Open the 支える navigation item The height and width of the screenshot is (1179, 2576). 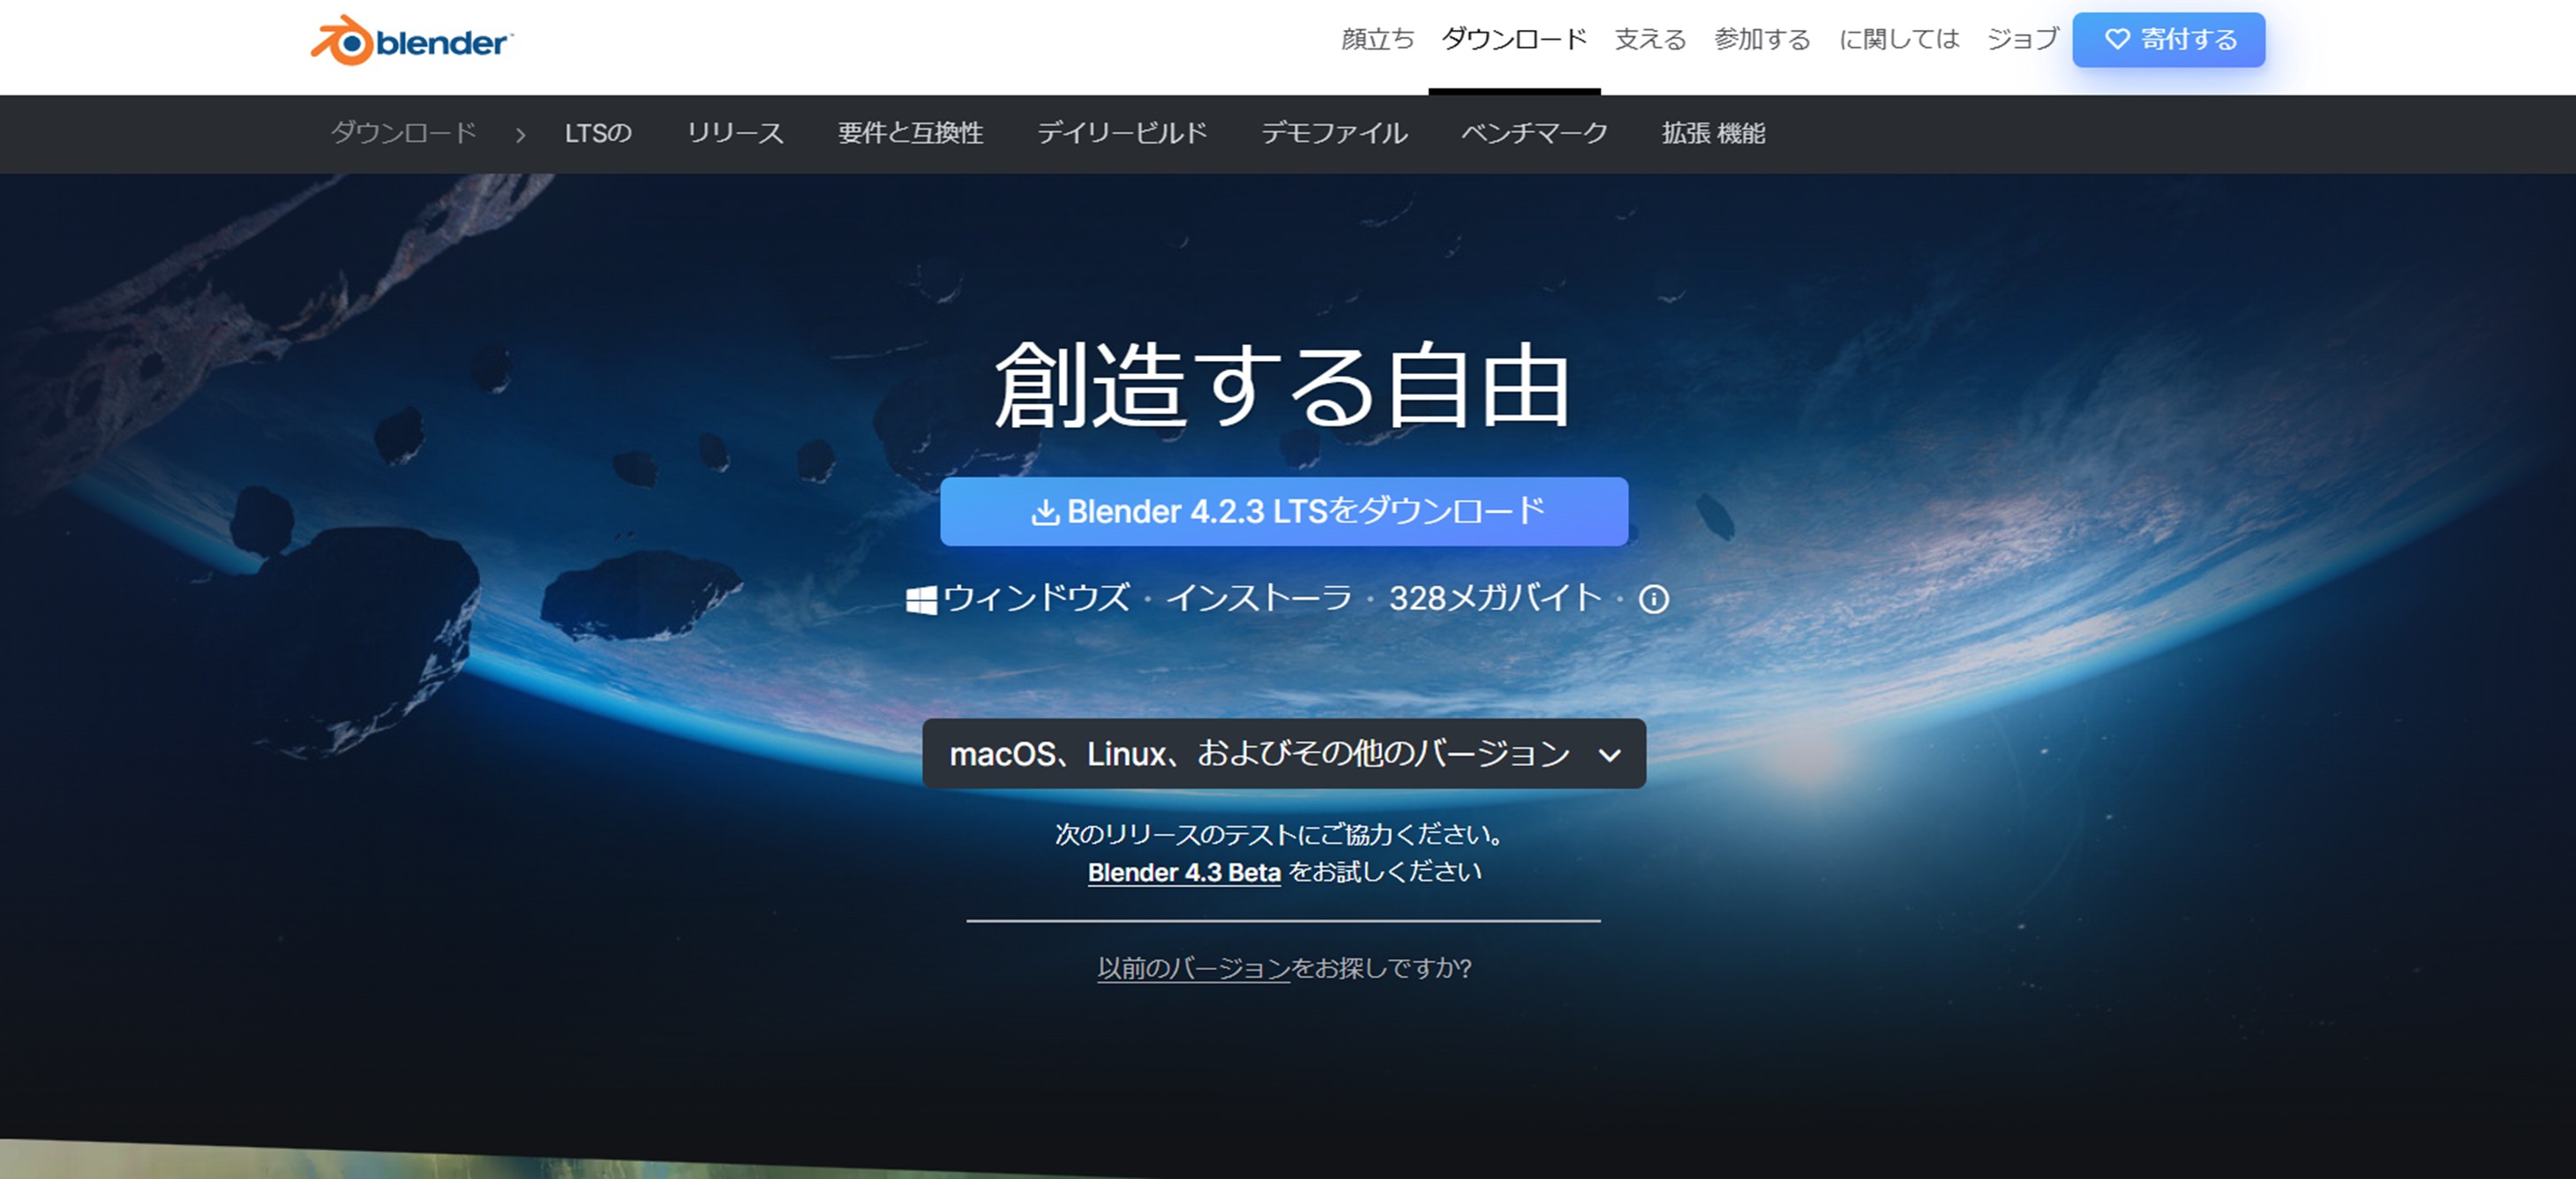coord(1650,40)
